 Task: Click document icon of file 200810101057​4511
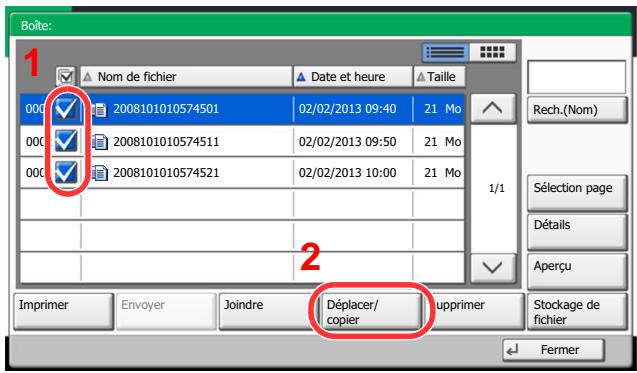100,142
